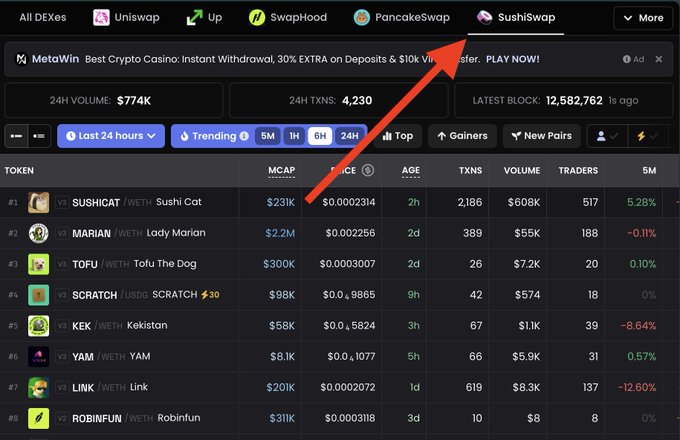Toggle price currency dollar icon
680x440 pixels.
pyautogui.click(x=368, y=170)
